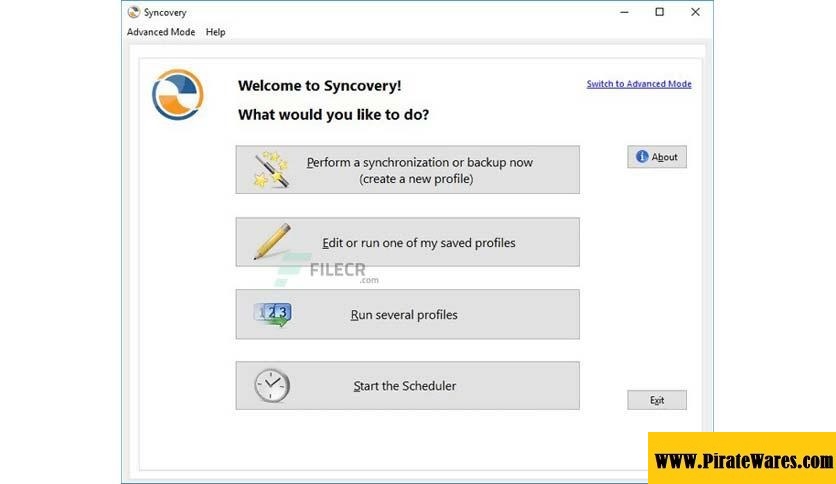
Task: Click the magic wand stars icon
Action: [x=270, y=170]
